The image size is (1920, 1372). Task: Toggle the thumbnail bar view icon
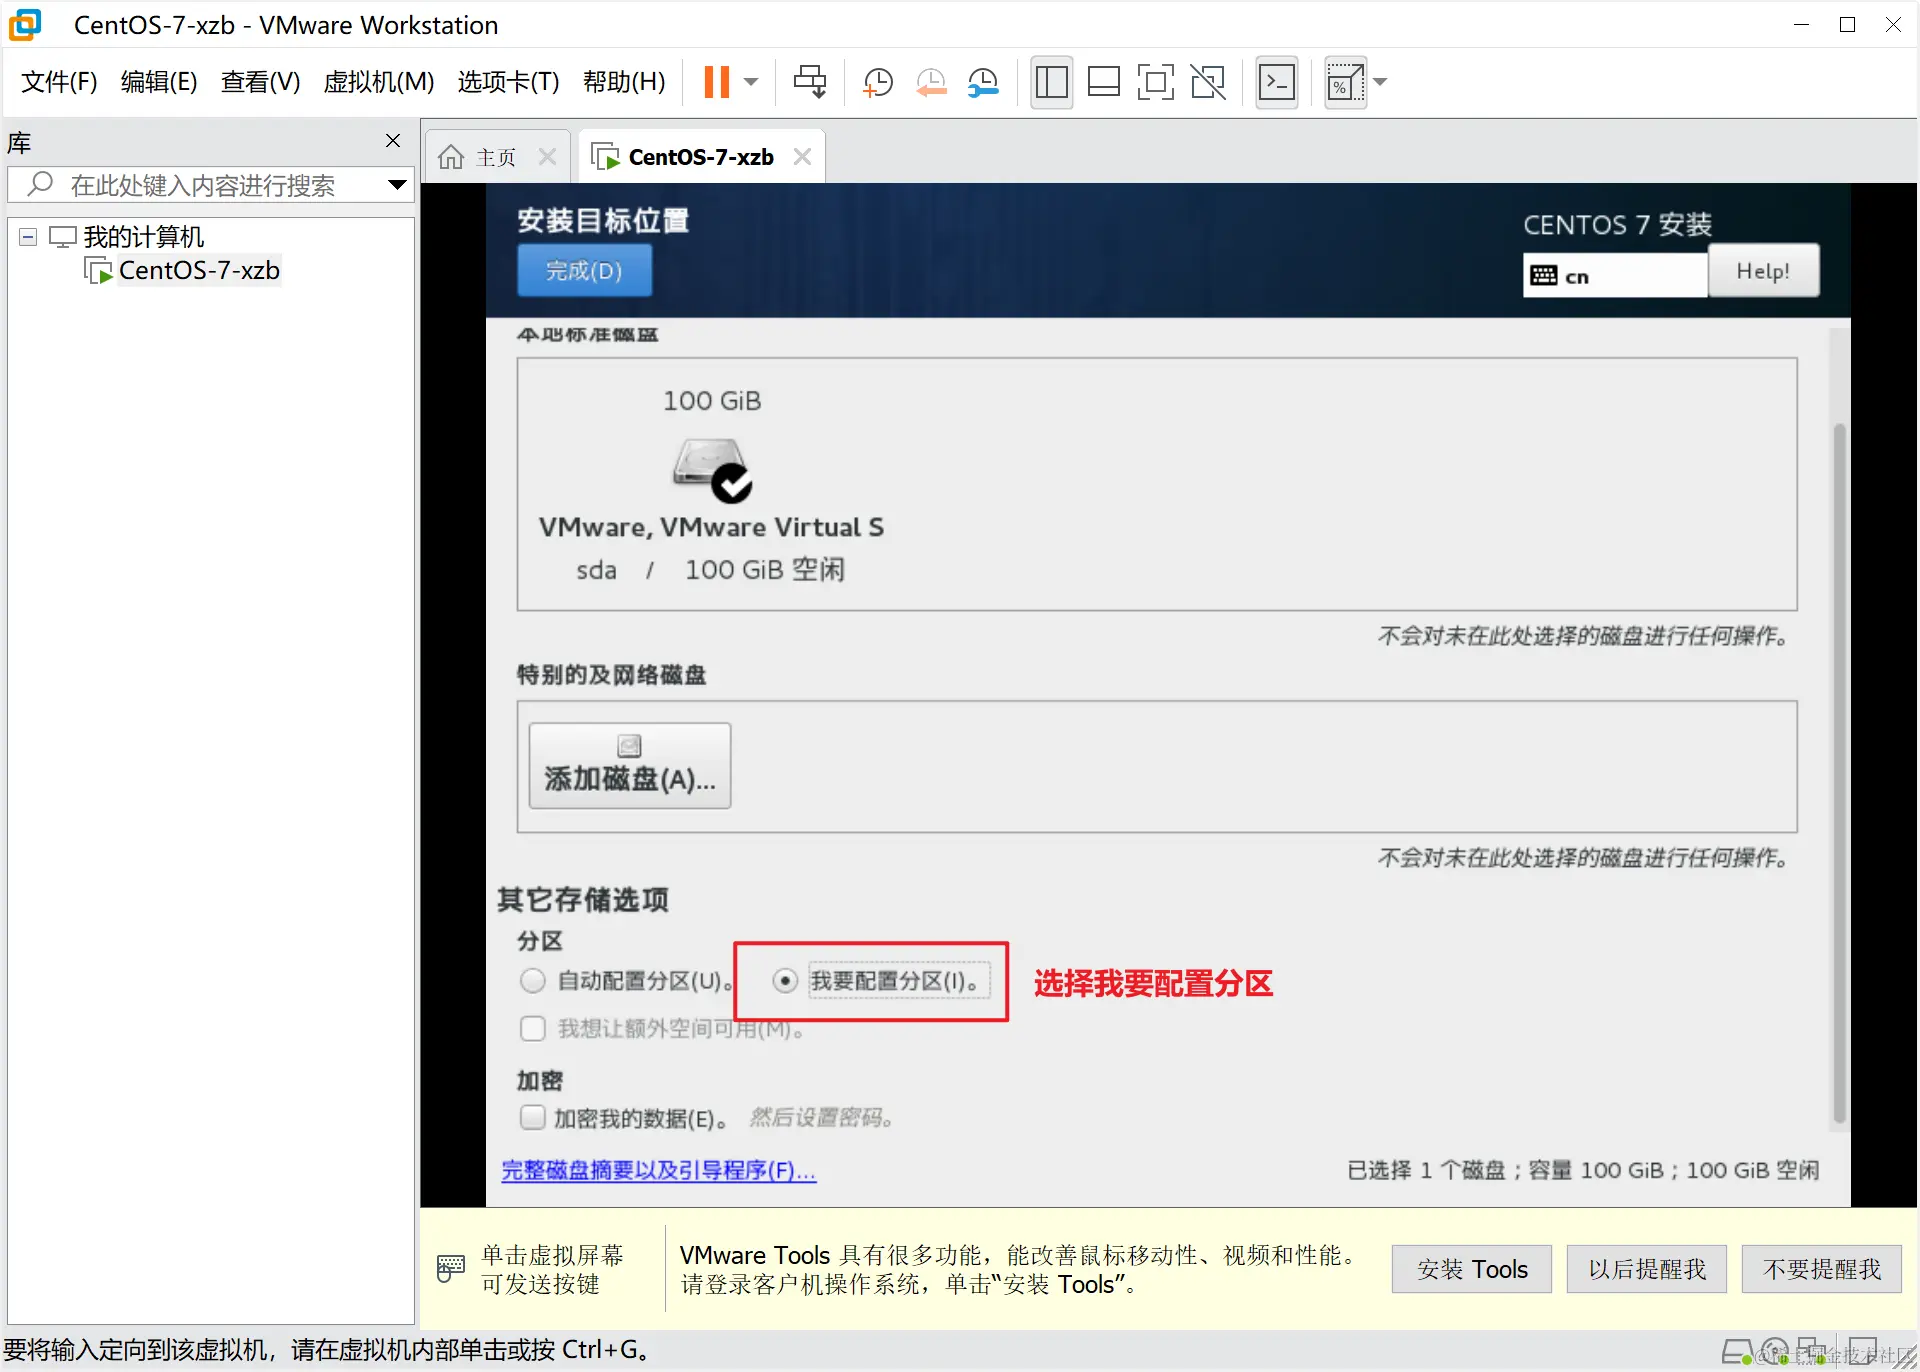pos(1103,82)
